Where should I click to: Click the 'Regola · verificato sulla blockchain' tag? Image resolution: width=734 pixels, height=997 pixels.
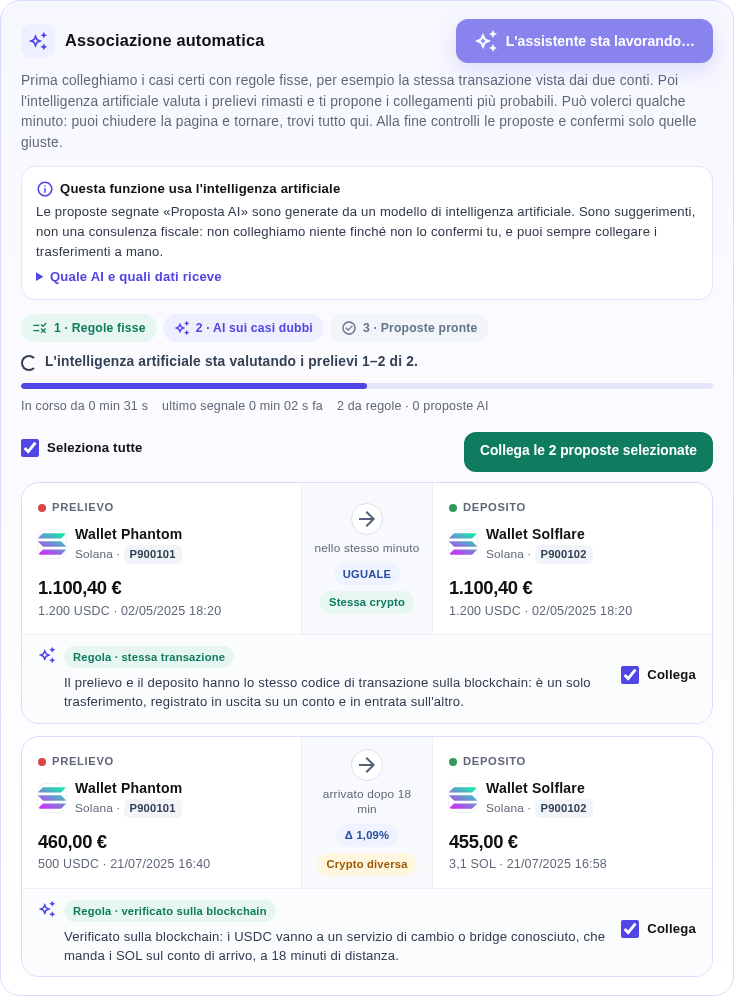click(170, 911)
